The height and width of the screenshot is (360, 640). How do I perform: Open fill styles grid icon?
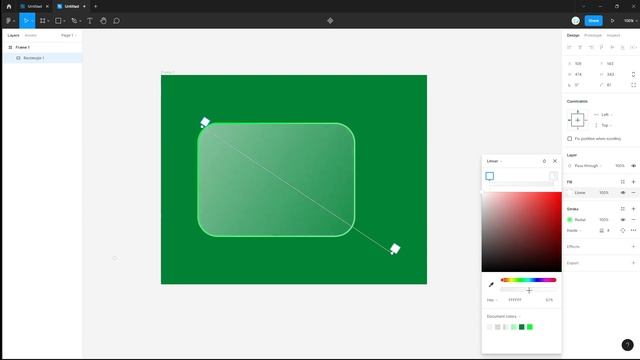click(x=622, y=182)
